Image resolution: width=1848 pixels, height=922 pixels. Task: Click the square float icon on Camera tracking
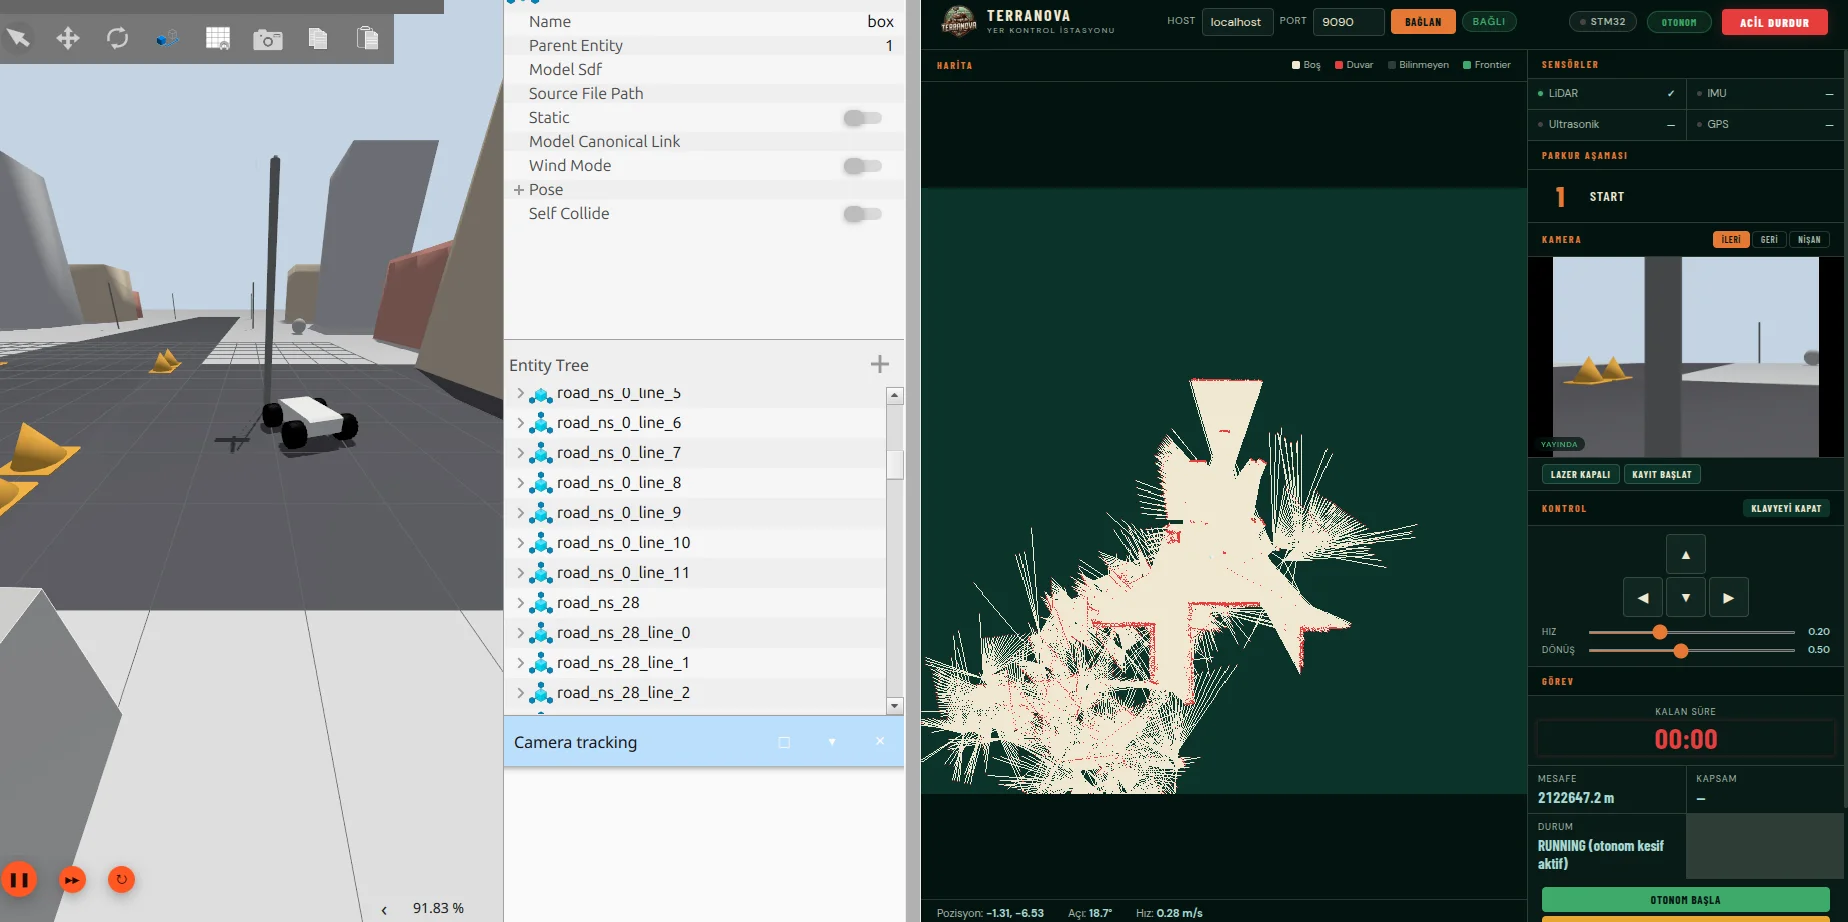click(784, 742)
